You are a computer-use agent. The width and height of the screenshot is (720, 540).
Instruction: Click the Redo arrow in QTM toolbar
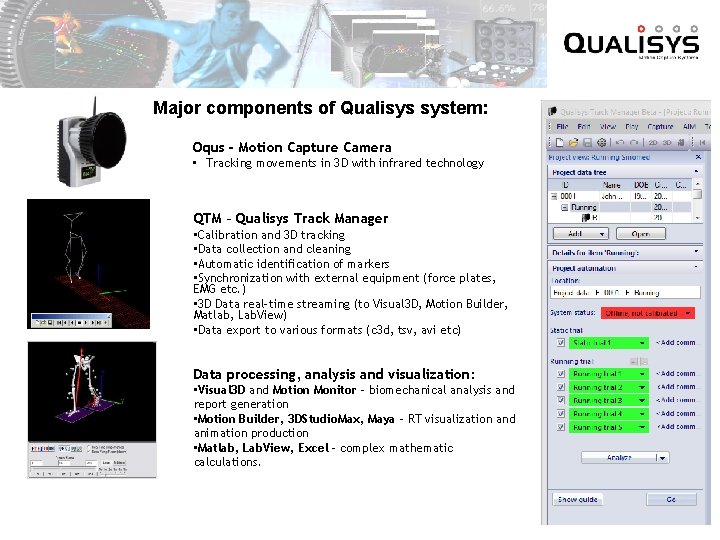point(634,143)
